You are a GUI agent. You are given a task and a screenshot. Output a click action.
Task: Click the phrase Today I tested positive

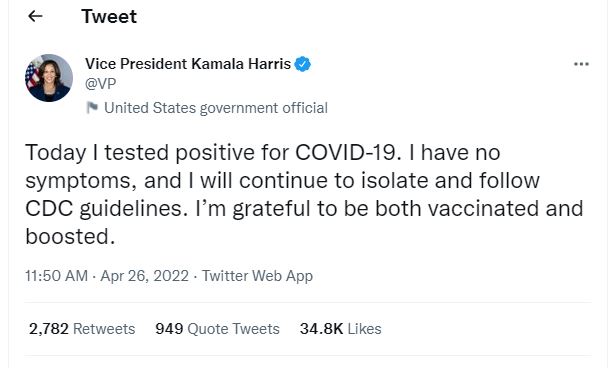click(140, 153)
